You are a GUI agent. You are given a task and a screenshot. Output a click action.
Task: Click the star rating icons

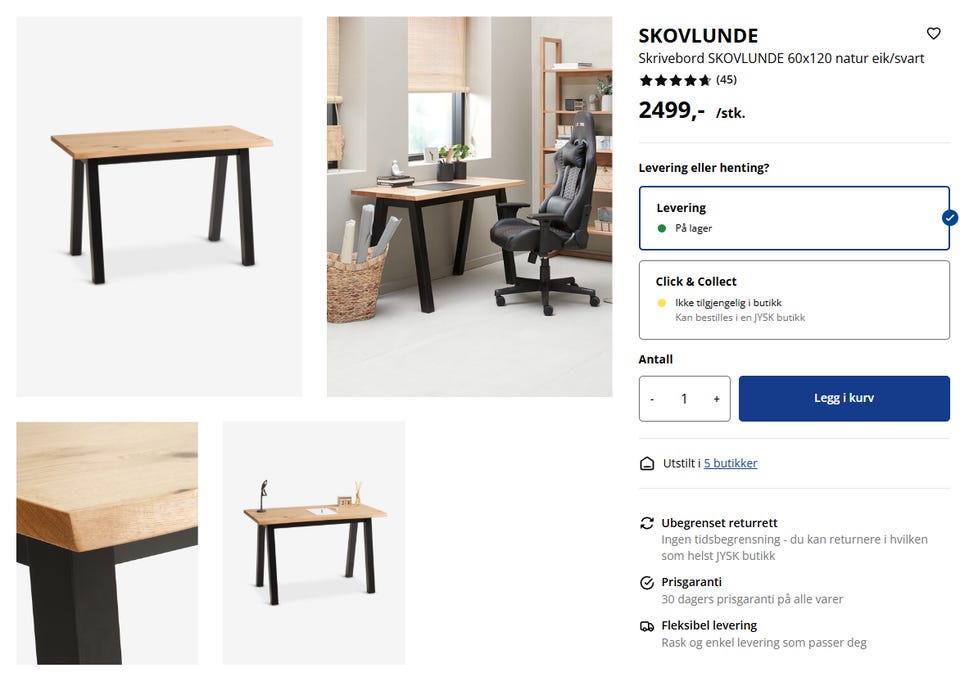[675, 80]
